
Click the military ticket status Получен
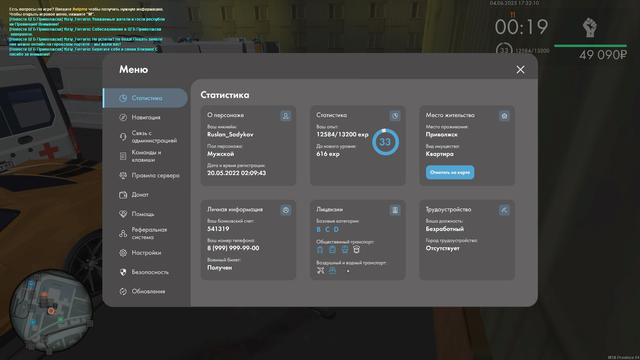(220, 268)
